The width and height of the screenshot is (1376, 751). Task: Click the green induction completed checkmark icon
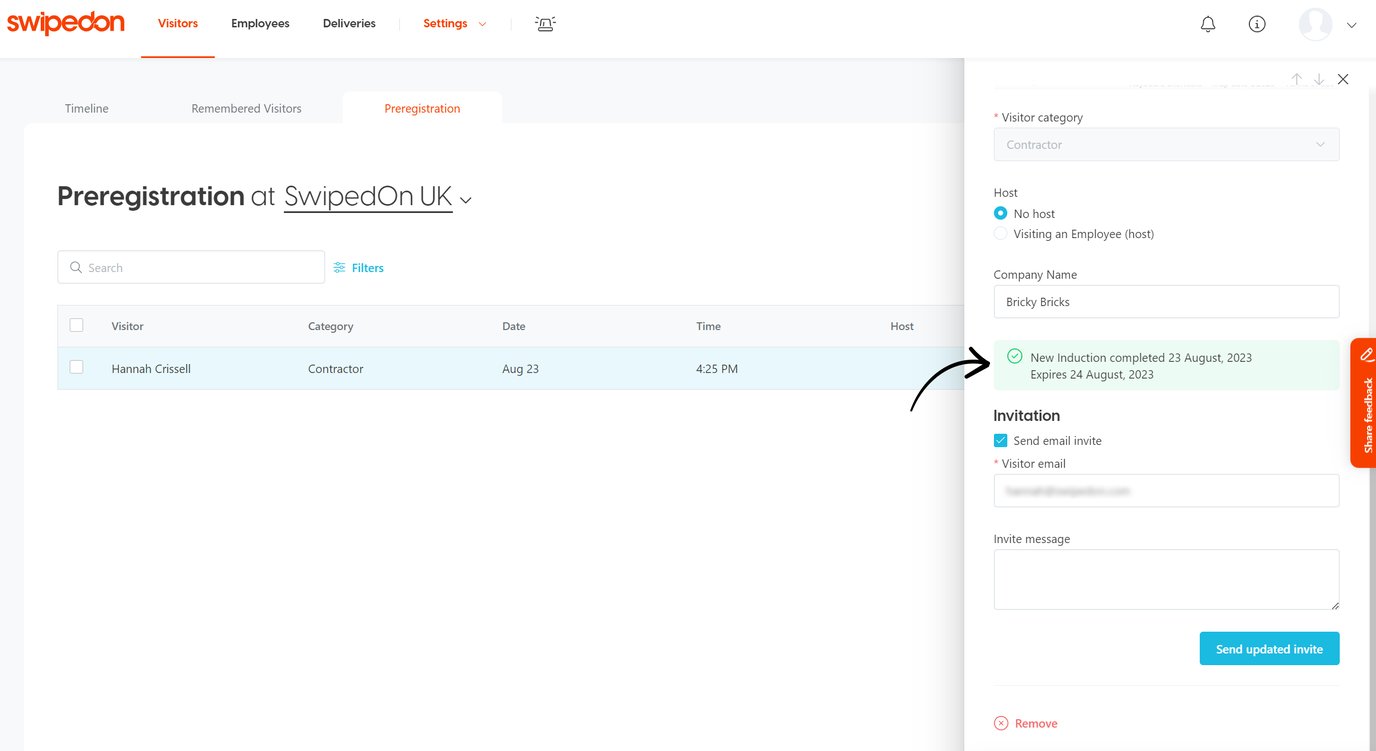click(1014, 357)
